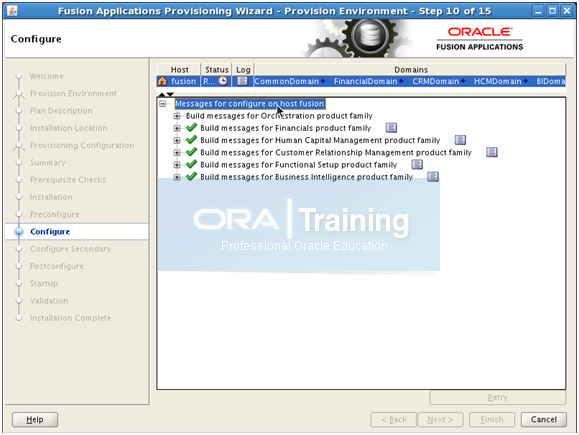Collapse Messages for configure on host fusion
The height and width of the screenshot is (435, 579).
coord(162,104)
